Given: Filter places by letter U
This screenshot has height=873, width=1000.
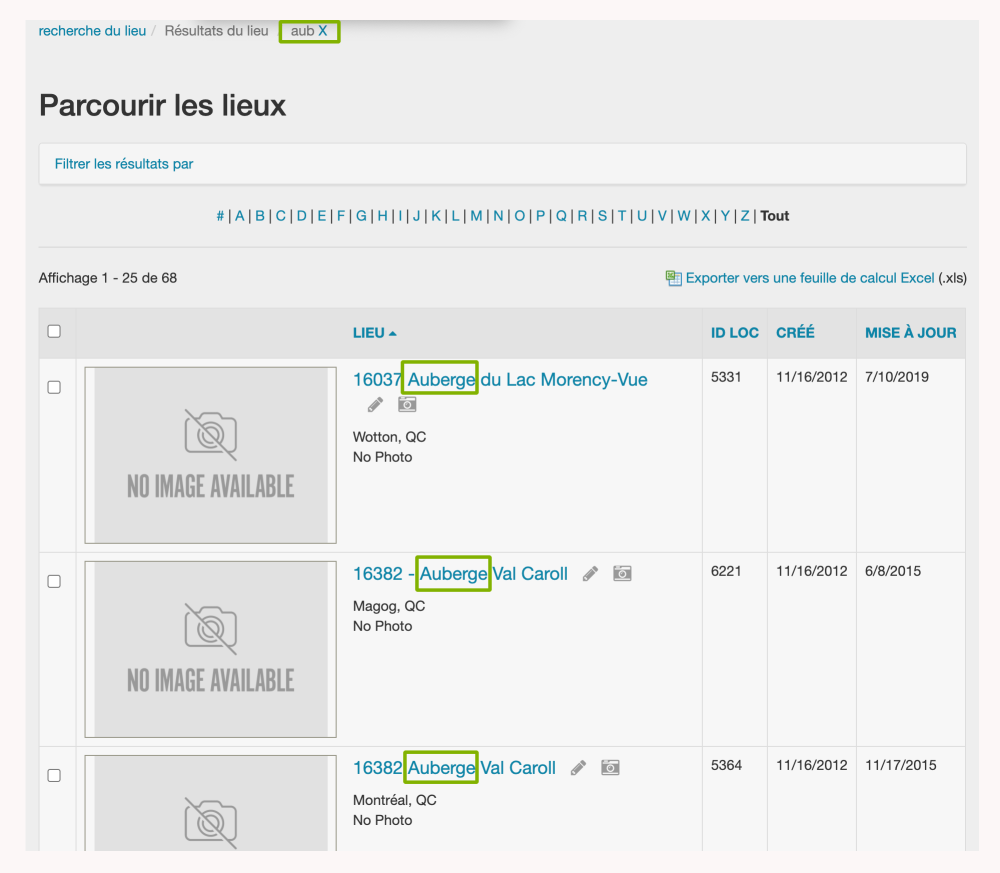Looking at the screenshot, I should tap(642, 216).
